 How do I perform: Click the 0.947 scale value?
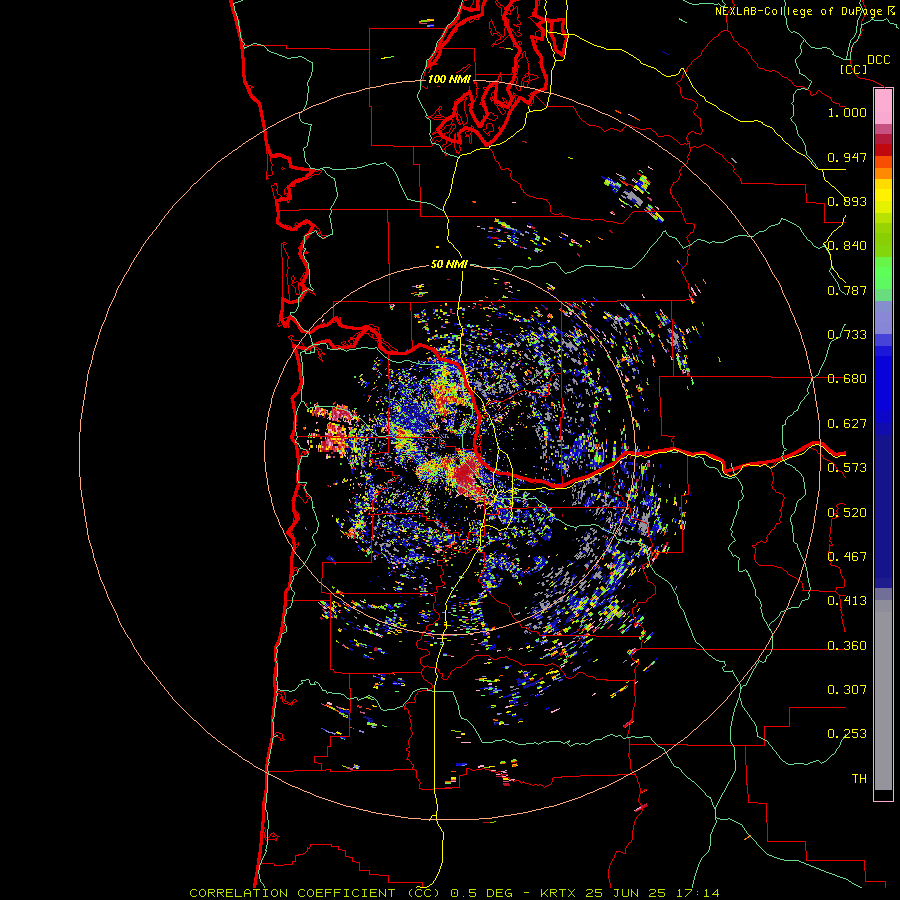pyautogui.click(x=847, y=157)
